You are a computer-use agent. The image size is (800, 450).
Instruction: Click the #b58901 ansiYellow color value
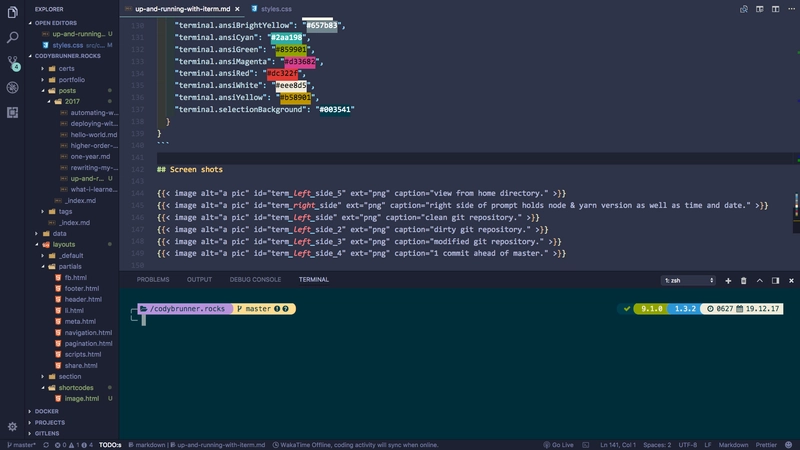[x=295, y=97]
